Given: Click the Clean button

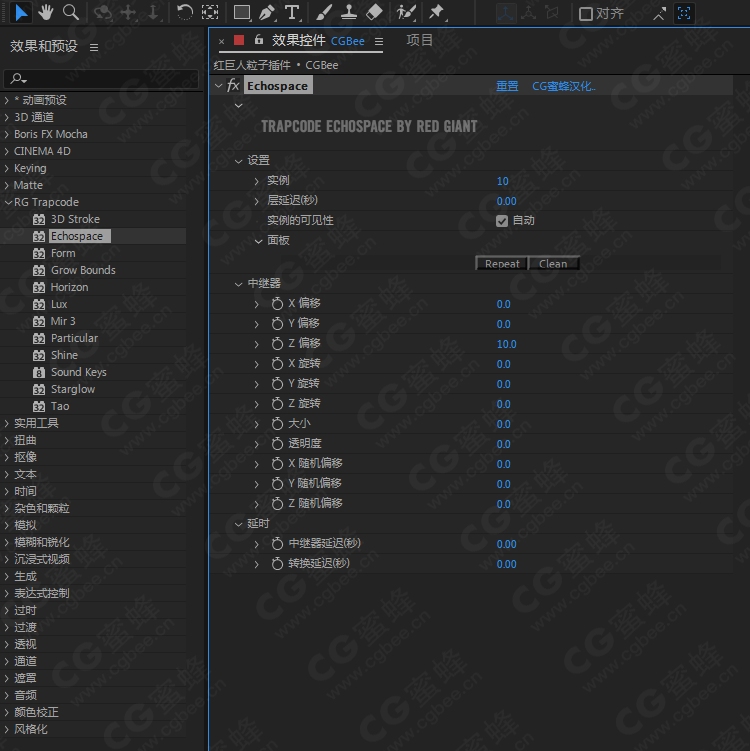Looking at the screenshot, I should click(x=553, y=263).
